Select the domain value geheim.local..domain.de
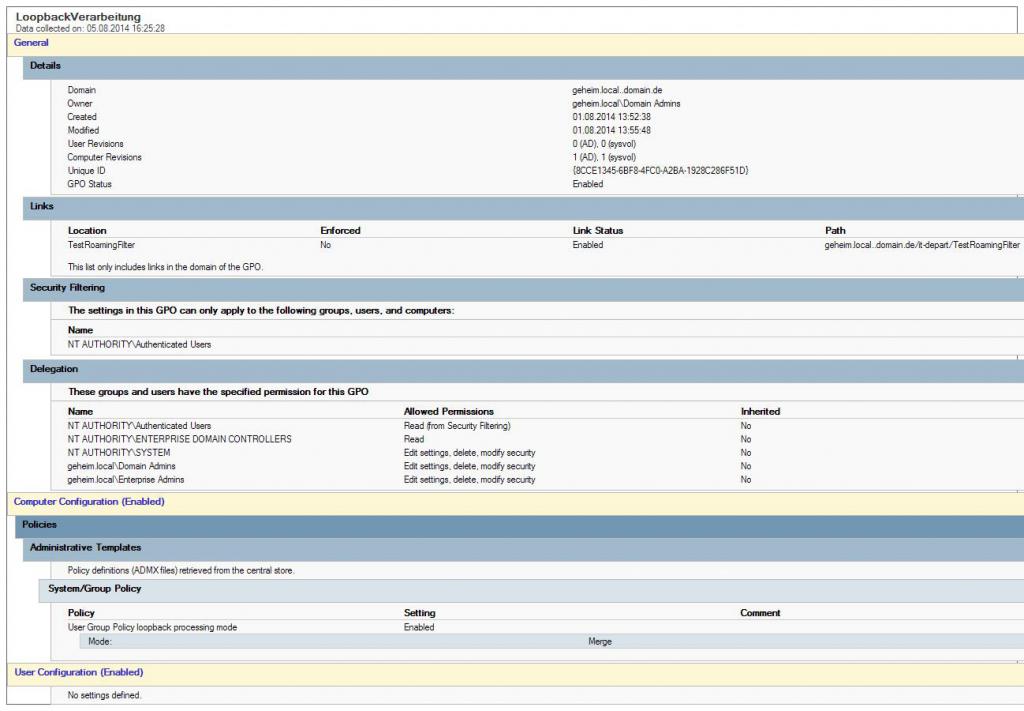This screenshot has height=711, width=1024. [617, 91]
